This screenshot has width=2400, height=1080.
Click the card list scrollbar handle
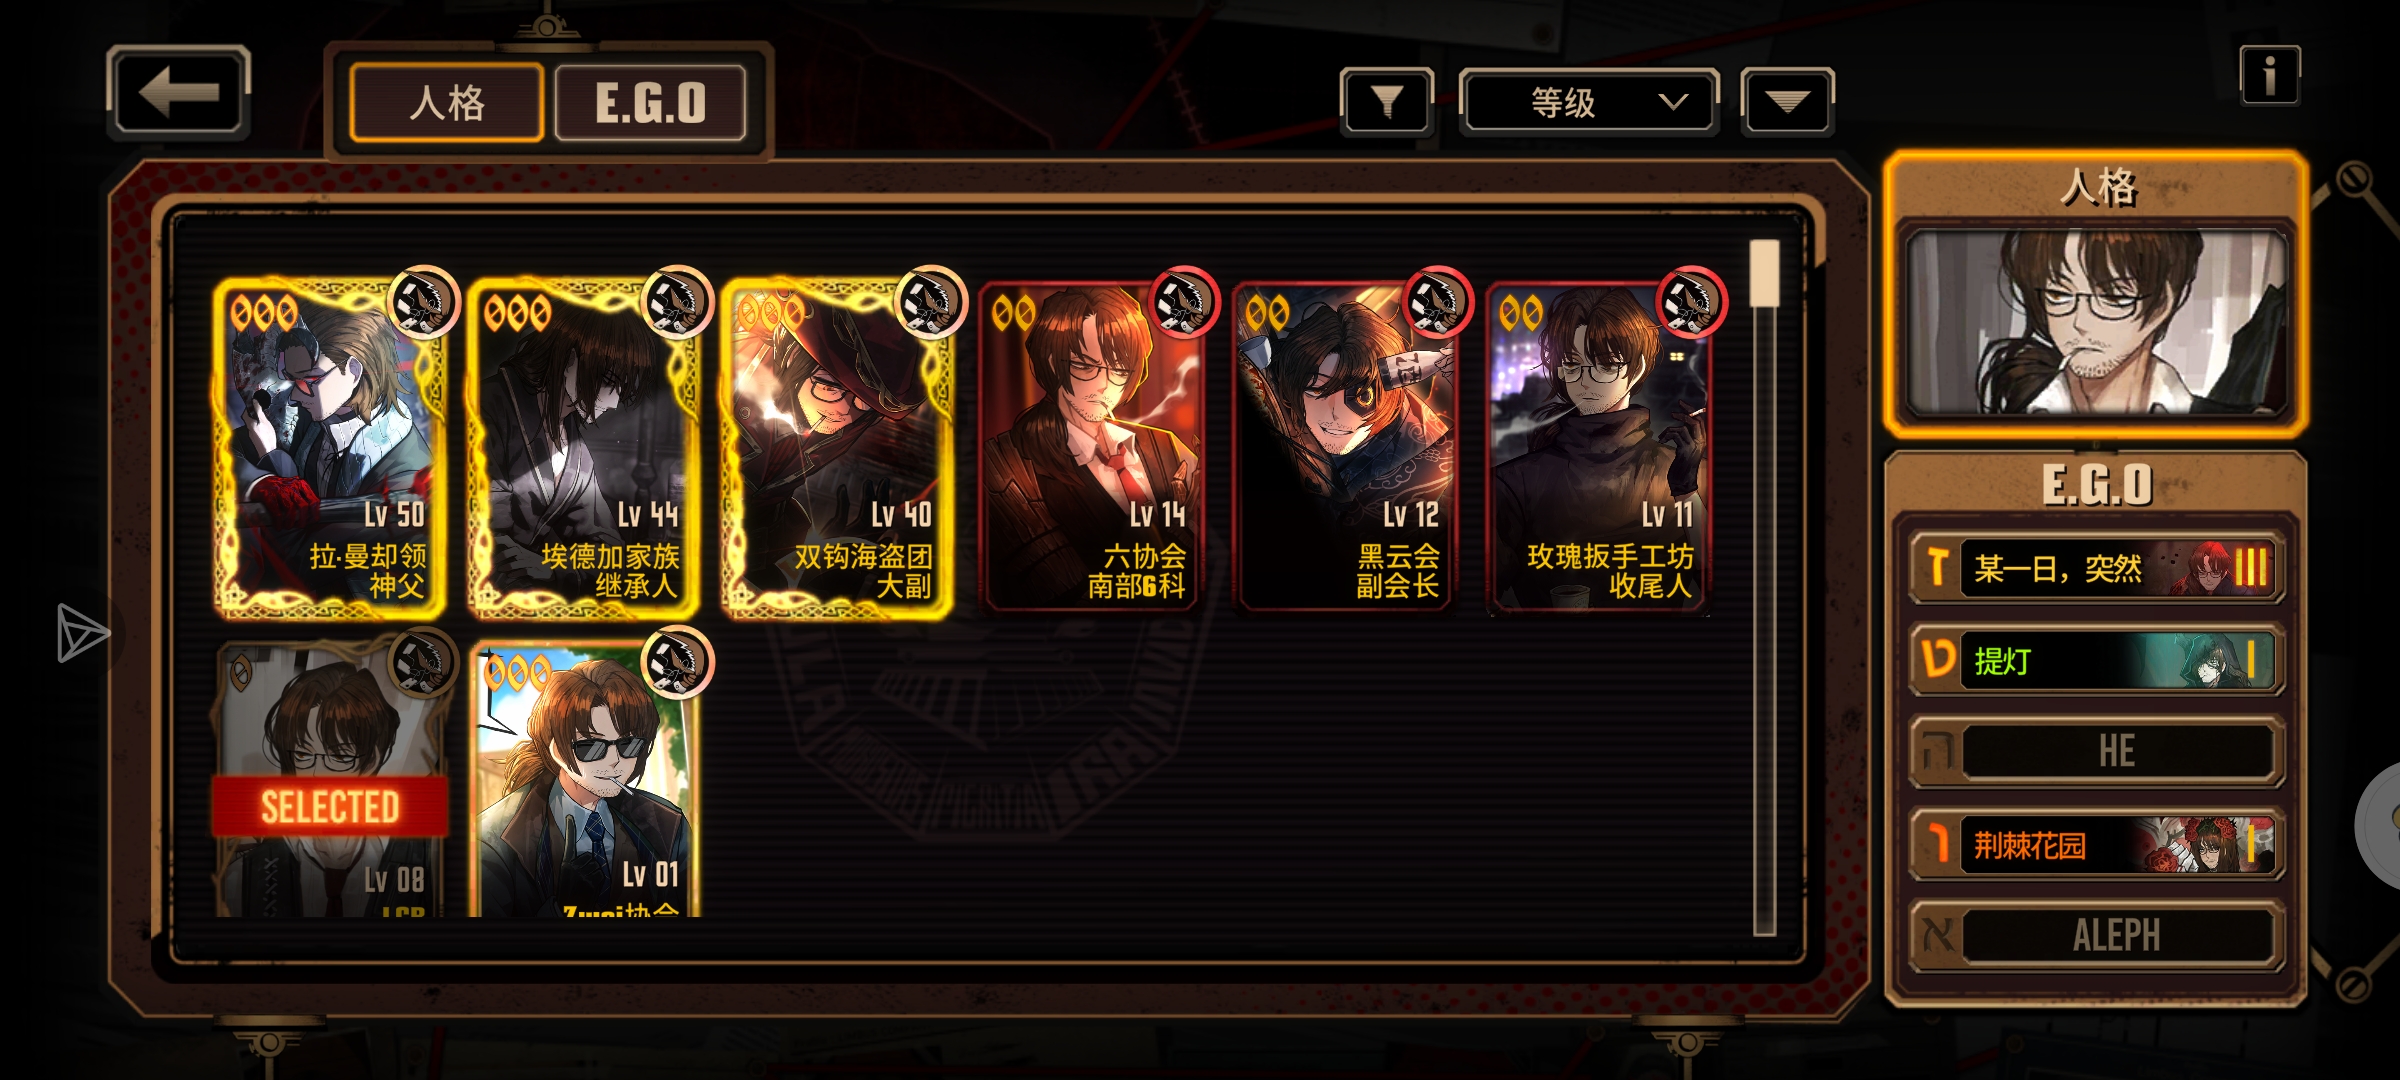tap(1764, 272)
